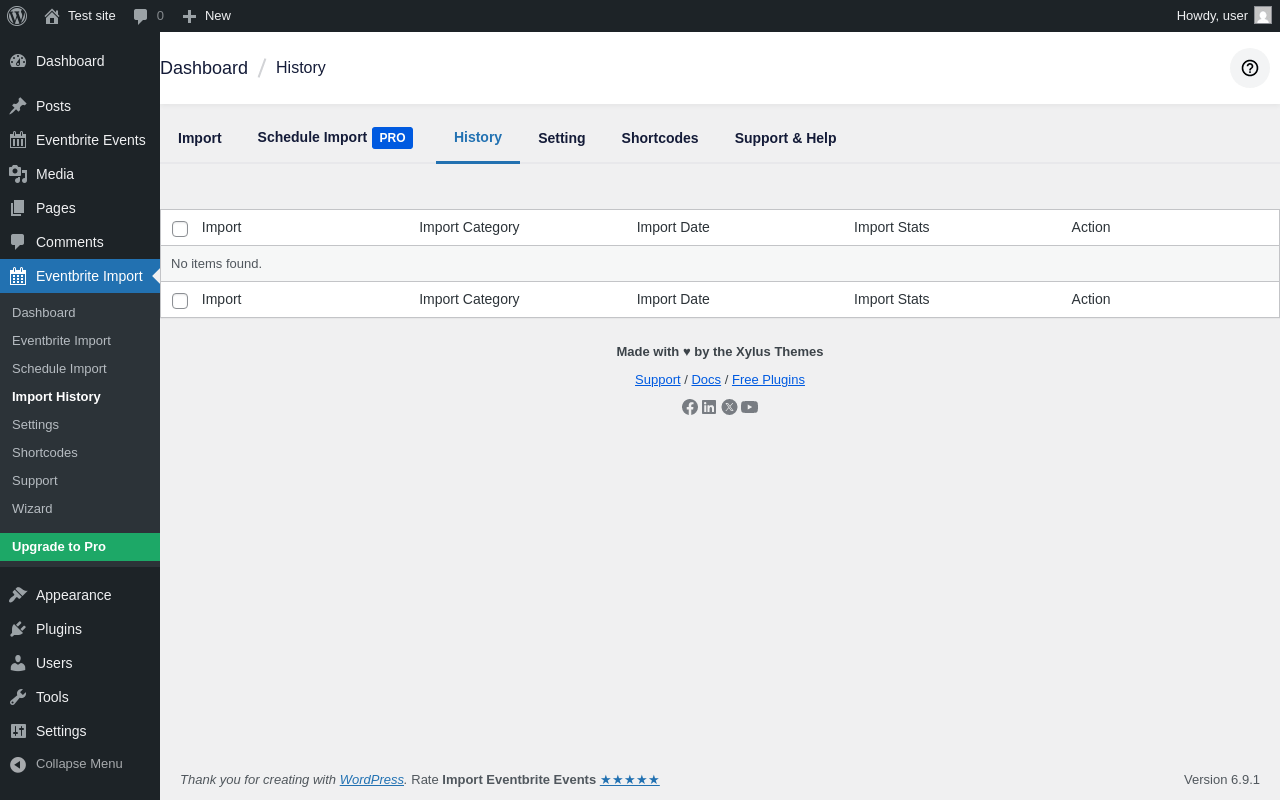1280x800 pixels.
Task: Open Support submenu item
Action: coord(80,480)
